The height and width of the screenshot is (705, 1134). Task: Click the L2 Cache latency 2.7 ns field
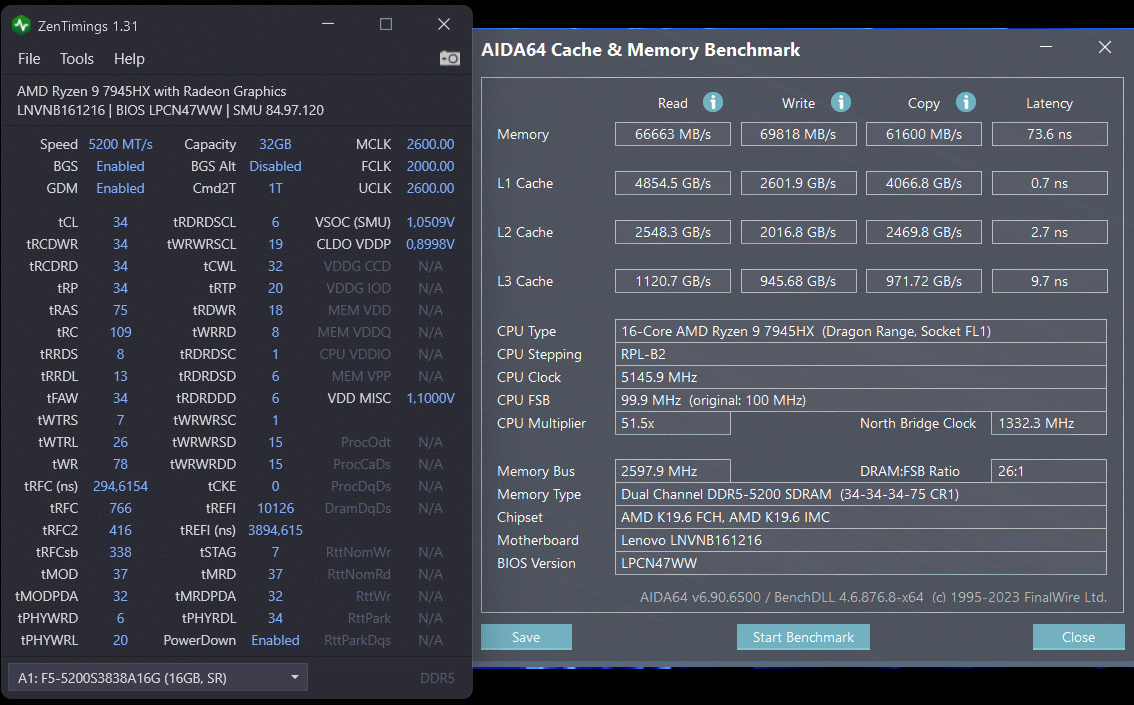(1049, 232)
